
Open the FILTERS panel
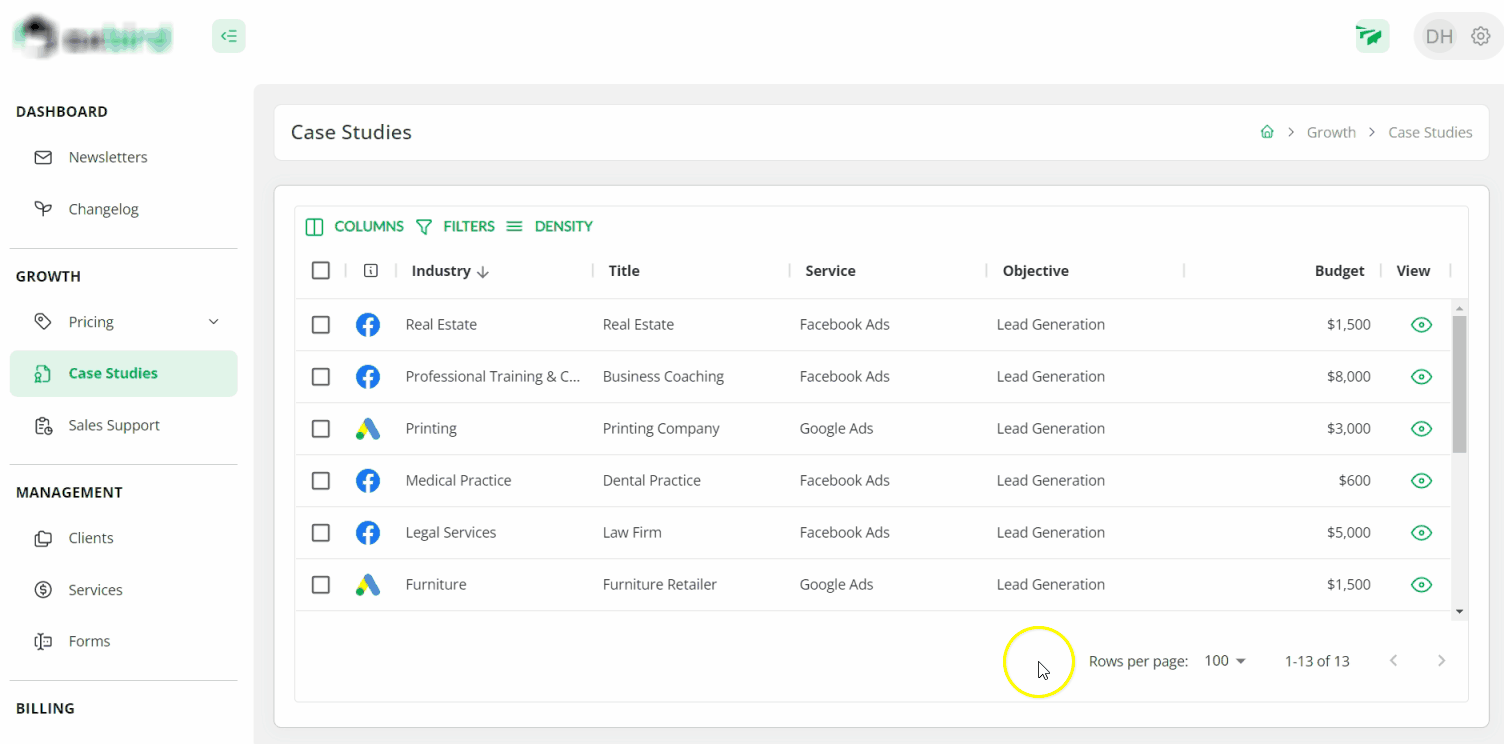click(455, 227)
